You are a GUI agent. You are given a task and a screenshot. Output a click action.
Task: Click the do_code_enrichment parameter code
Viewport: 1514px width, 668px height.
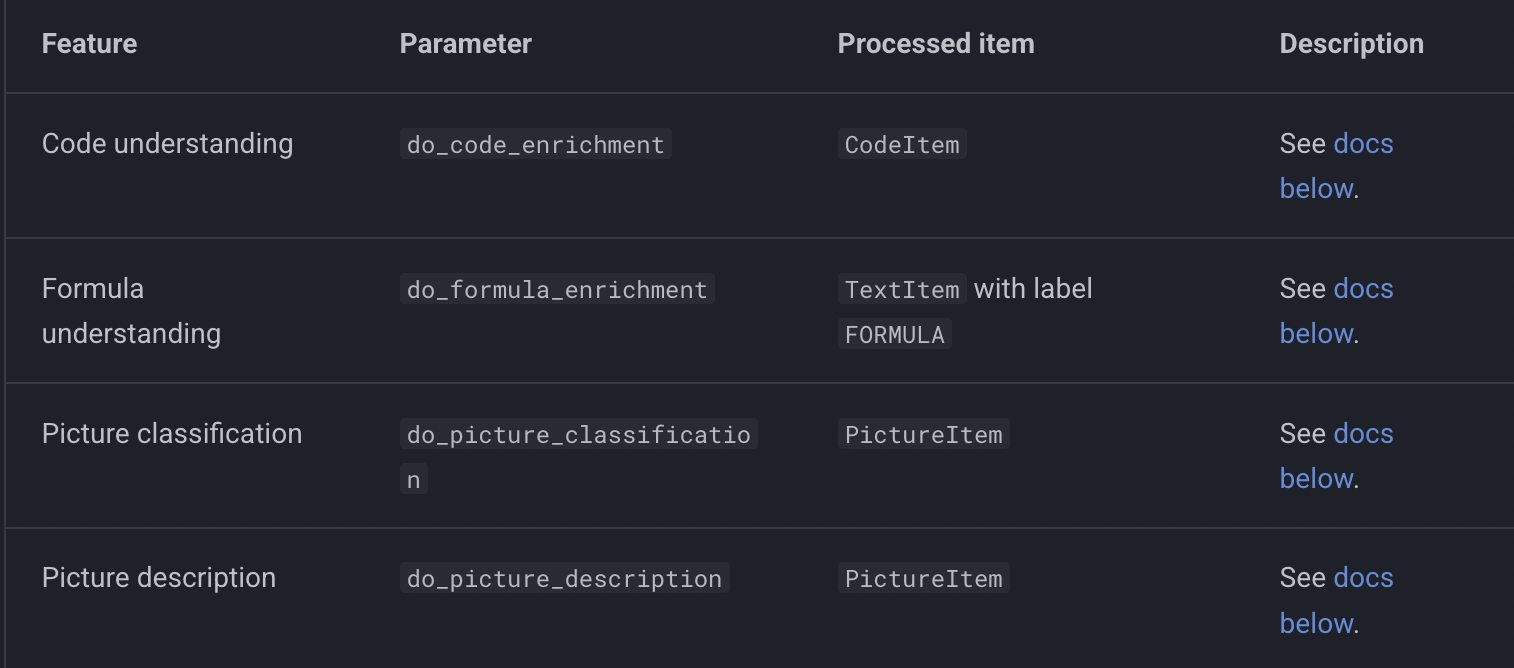pos(535,144)
